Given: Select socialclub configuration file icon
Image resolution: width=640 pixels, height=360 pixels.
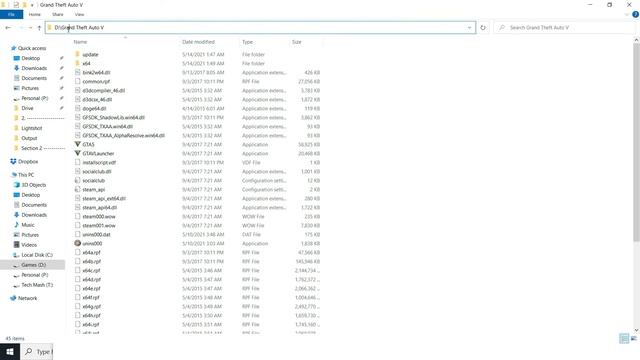Looking at the screenshot, I should point(78,180).
